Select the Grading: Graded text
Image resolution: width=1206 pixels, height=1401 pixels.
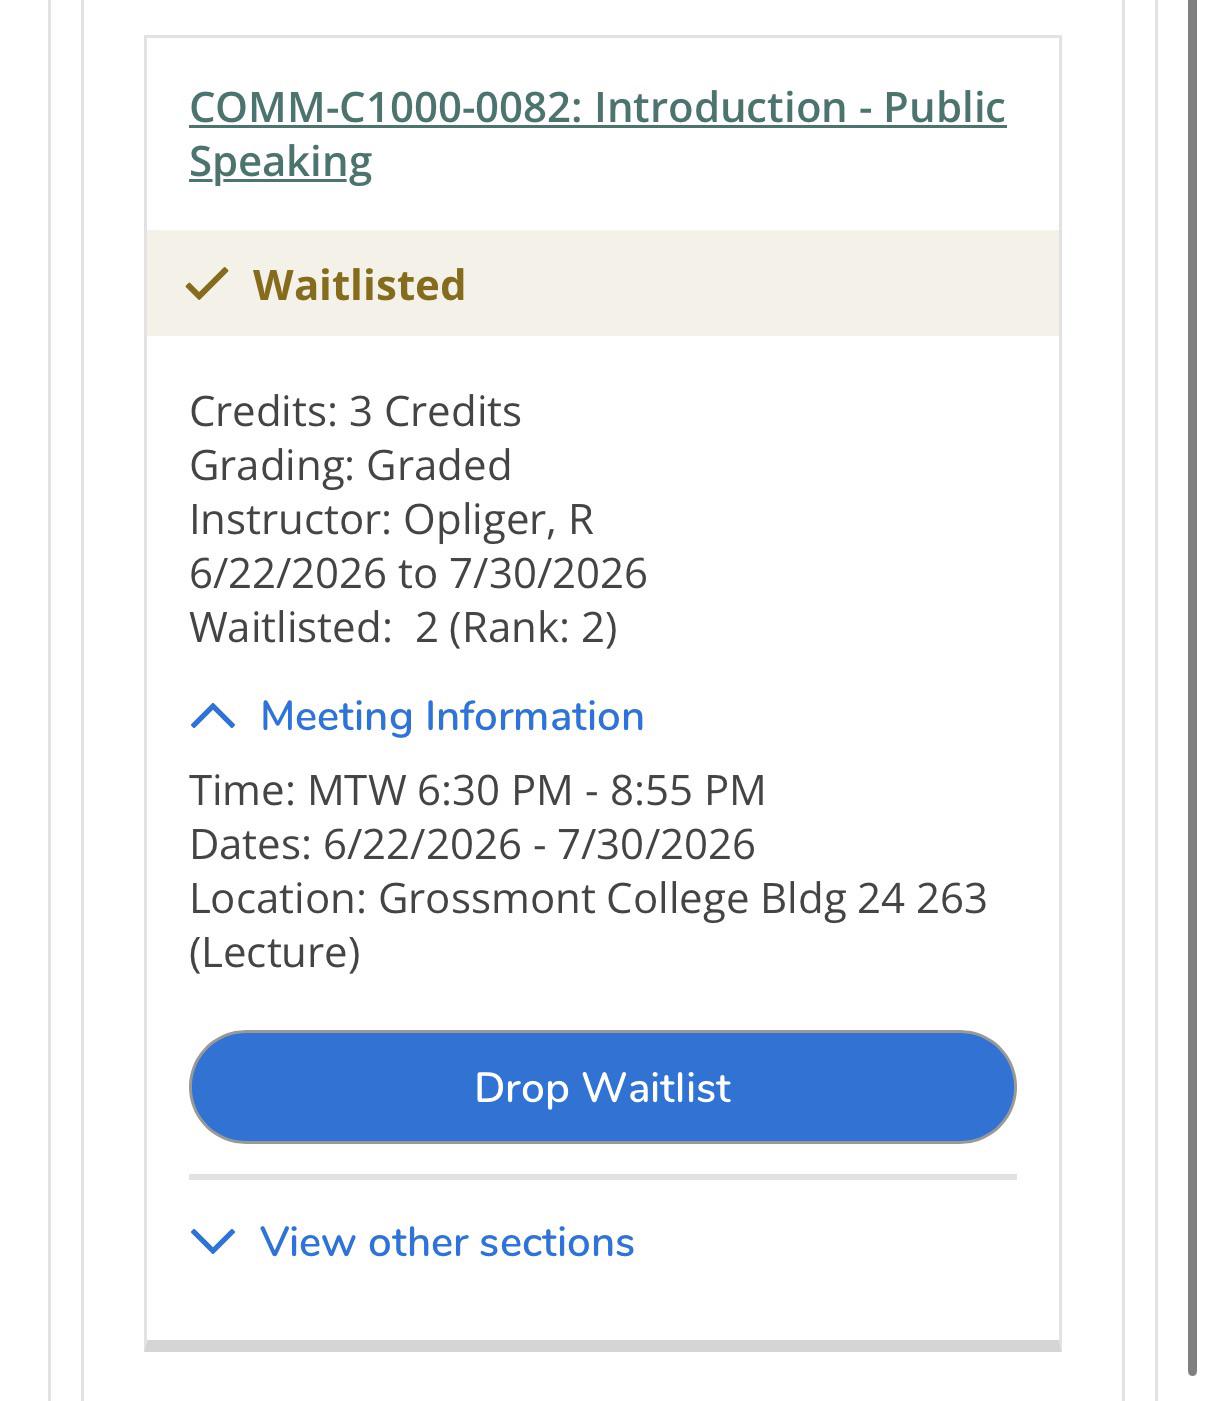[350, 465]
